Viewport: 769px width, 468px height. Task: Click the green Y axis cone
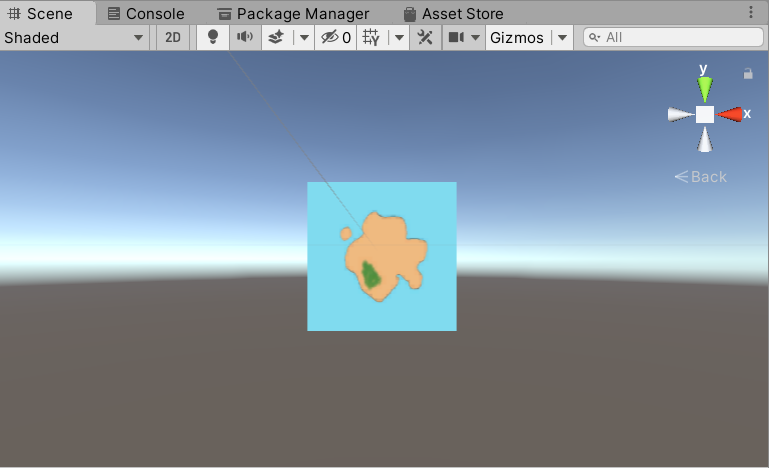(x=705, y=89)
